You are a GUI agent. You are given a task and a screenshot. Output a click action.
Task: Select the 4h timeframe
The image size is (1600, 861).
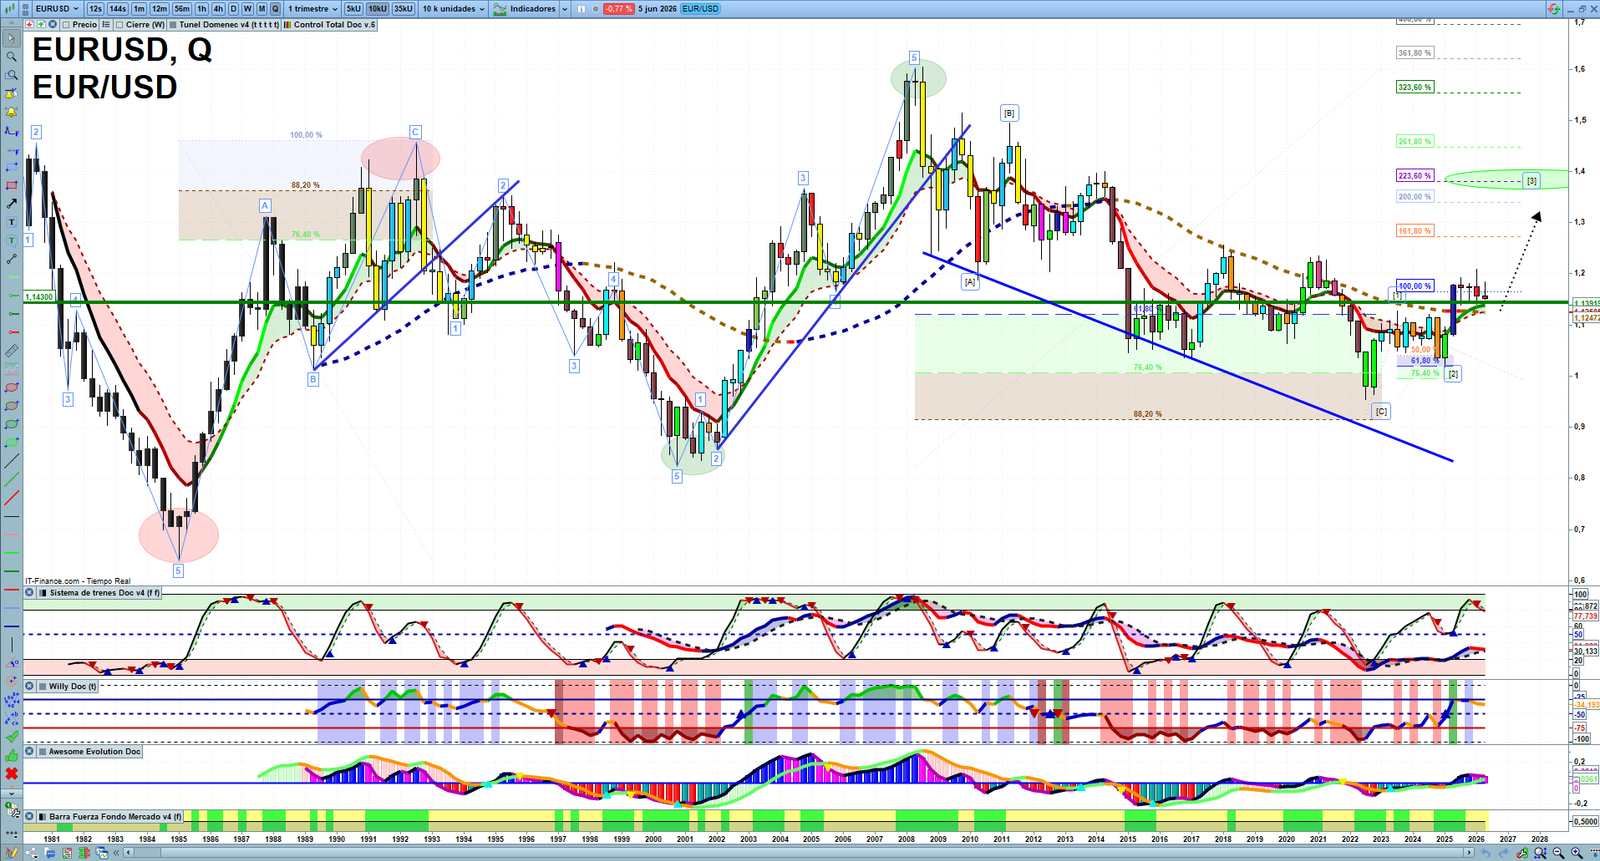218,8
